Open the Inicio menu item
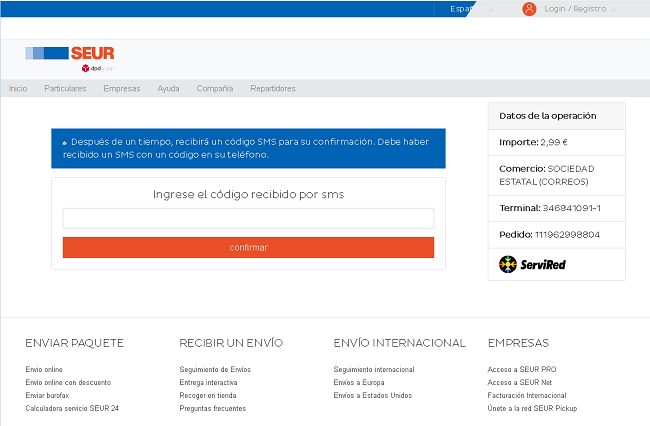 18,89
